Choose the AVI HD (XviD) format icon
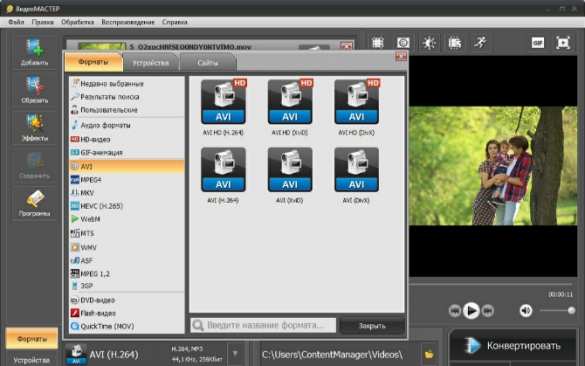Image resolution: width=585 pixels, height=366 pixels. pyautogui.click(x=290, y=102)
